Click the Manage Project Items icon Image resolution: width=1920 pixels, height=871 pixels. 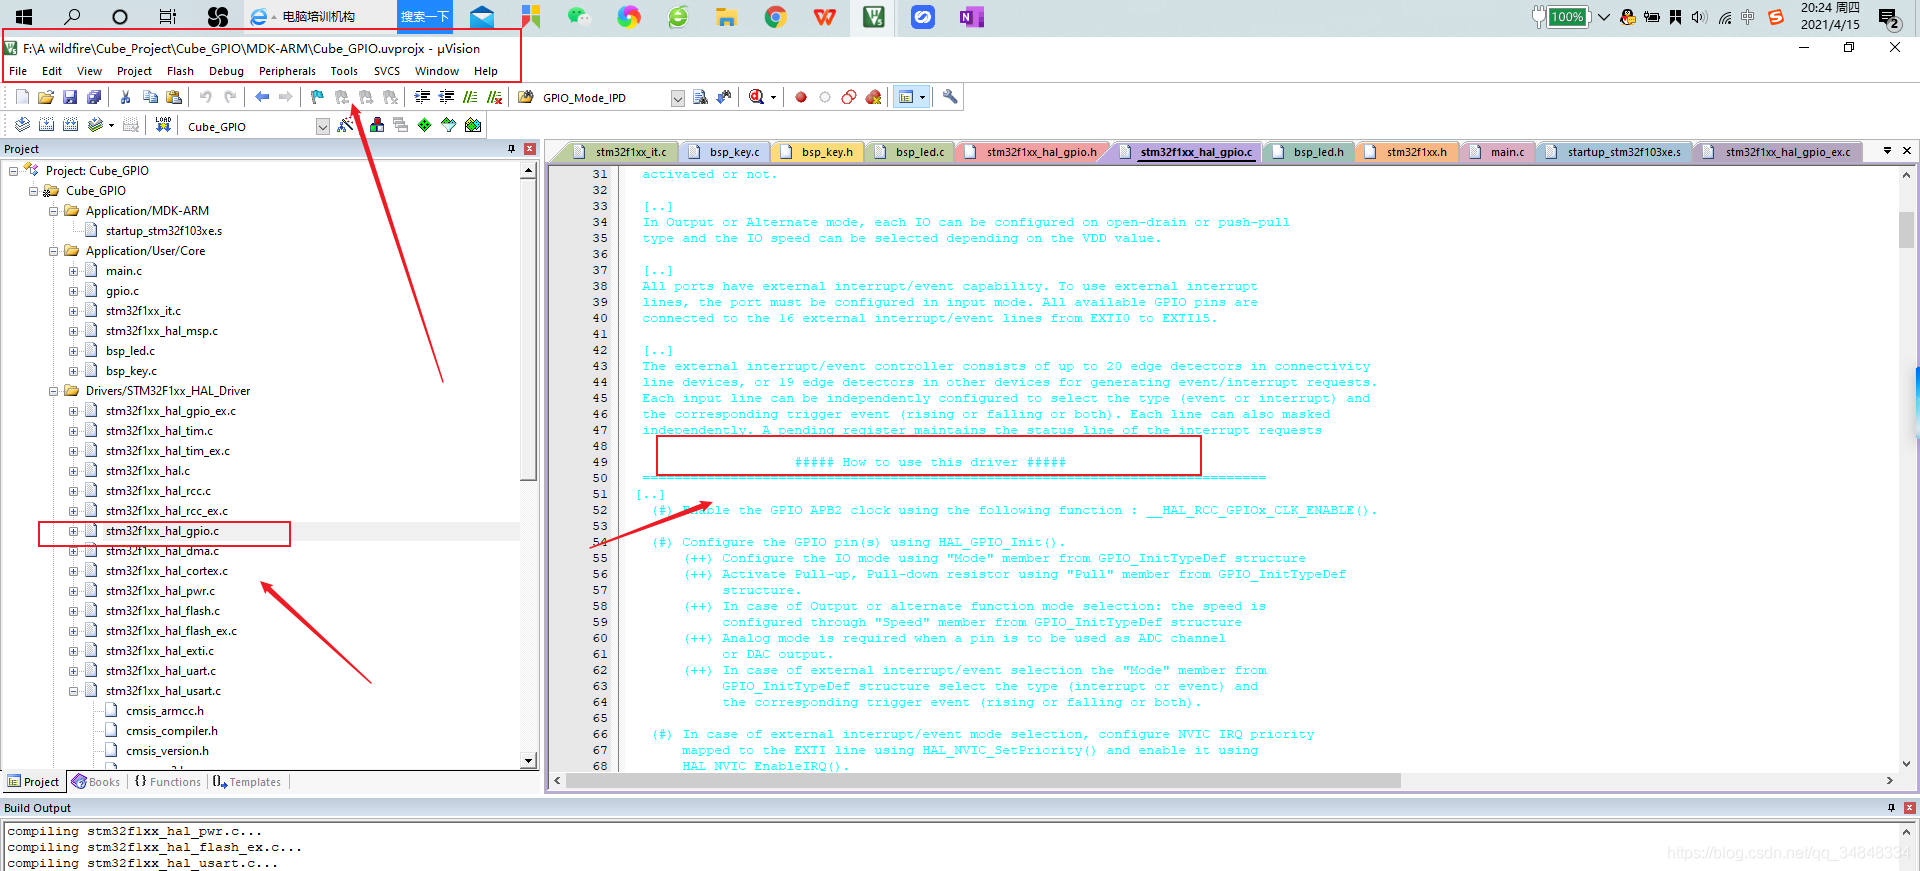377,125
